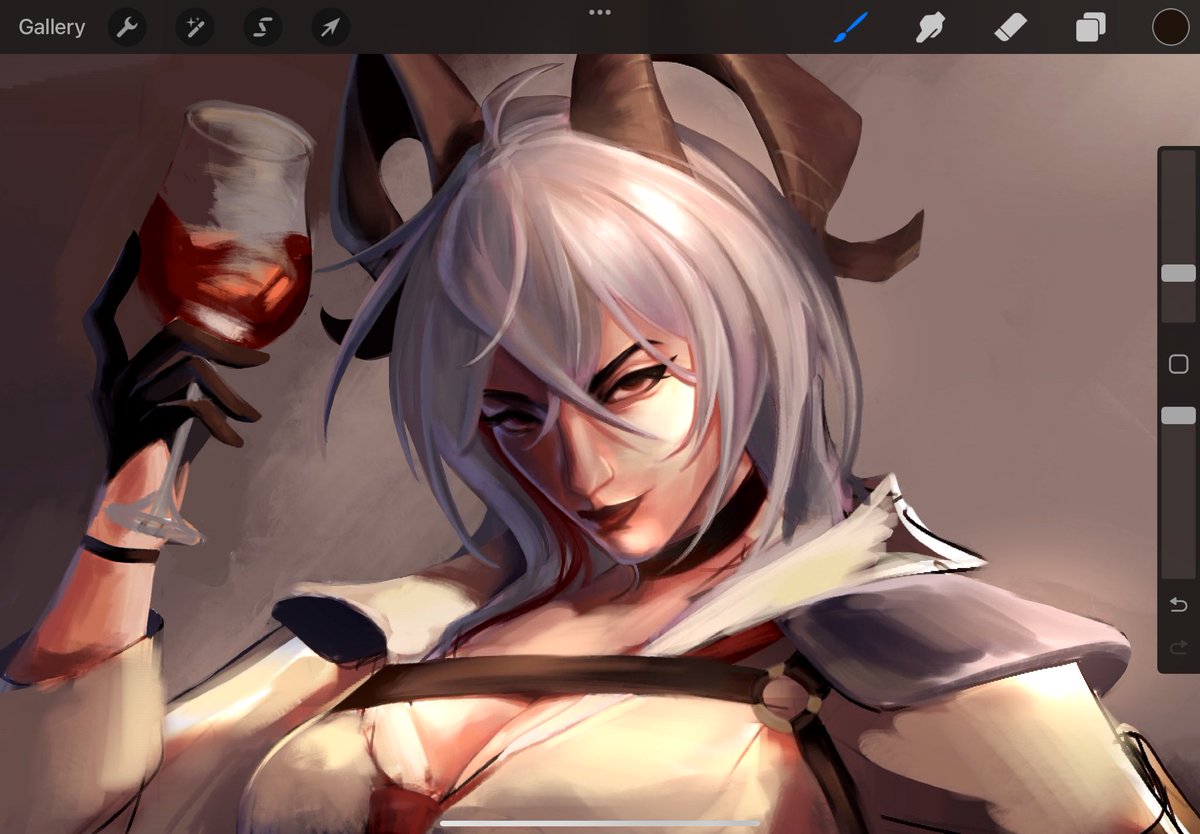This screenshot has height=834, width=1200.
Task: Tap the home indicator bar
Action: tap(600, 823)
